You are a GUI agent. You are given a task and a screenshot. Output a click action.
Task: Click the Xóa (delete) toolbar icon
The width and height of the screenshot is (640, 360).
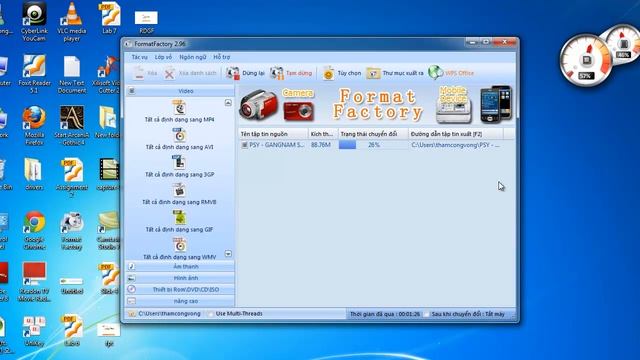pos(139,73)
